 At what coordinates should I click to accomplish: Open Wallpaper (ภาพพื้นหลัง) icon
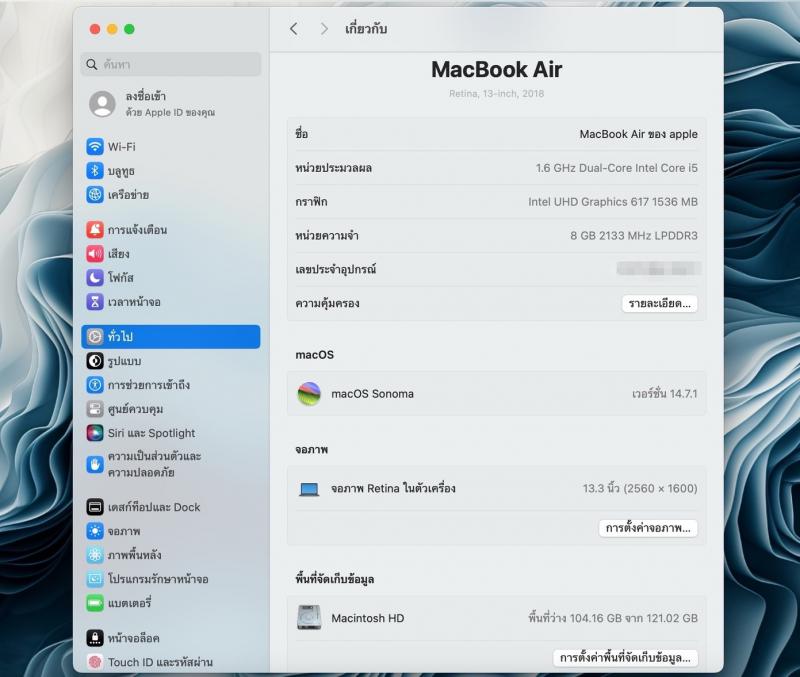(95, 555)
